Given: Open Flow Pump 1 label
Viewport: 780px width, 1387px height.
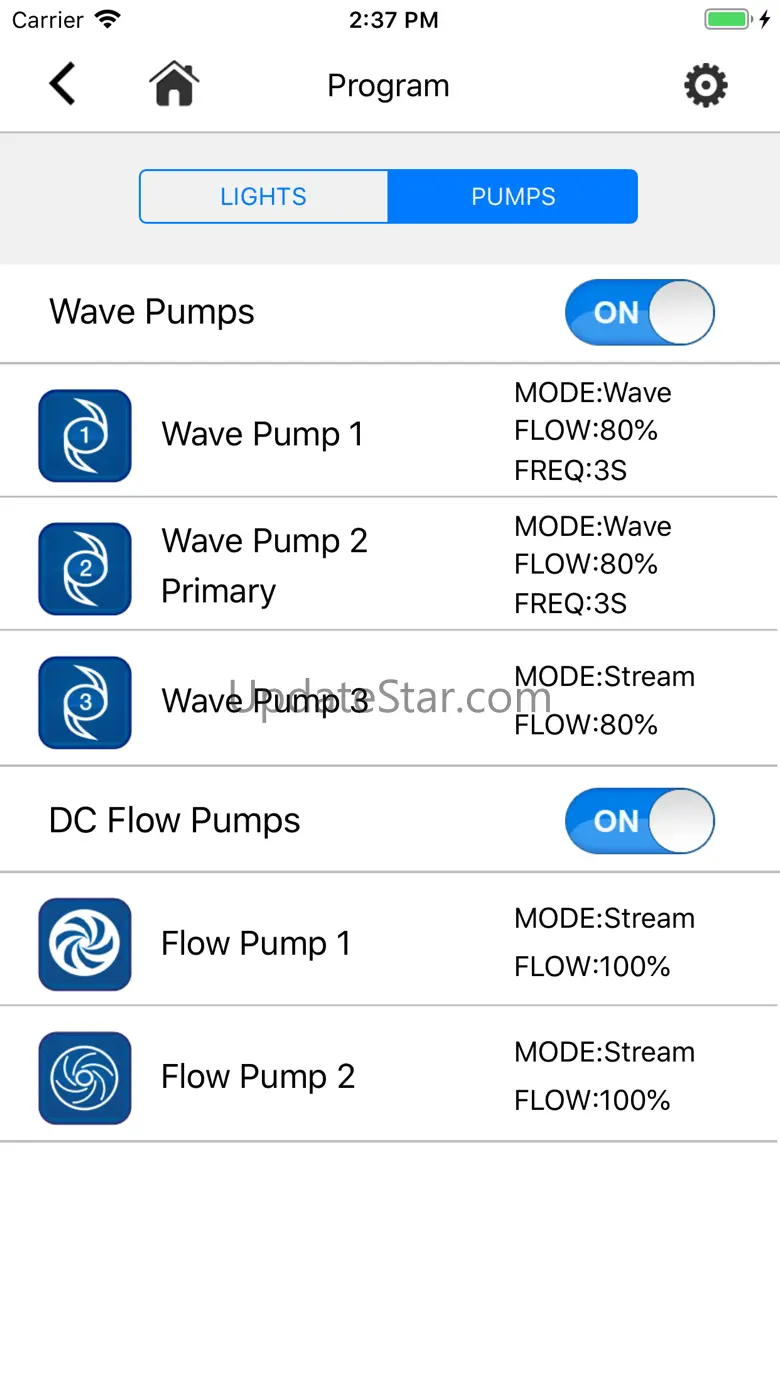Looking at the screenshot, I should tap(256, 944).
